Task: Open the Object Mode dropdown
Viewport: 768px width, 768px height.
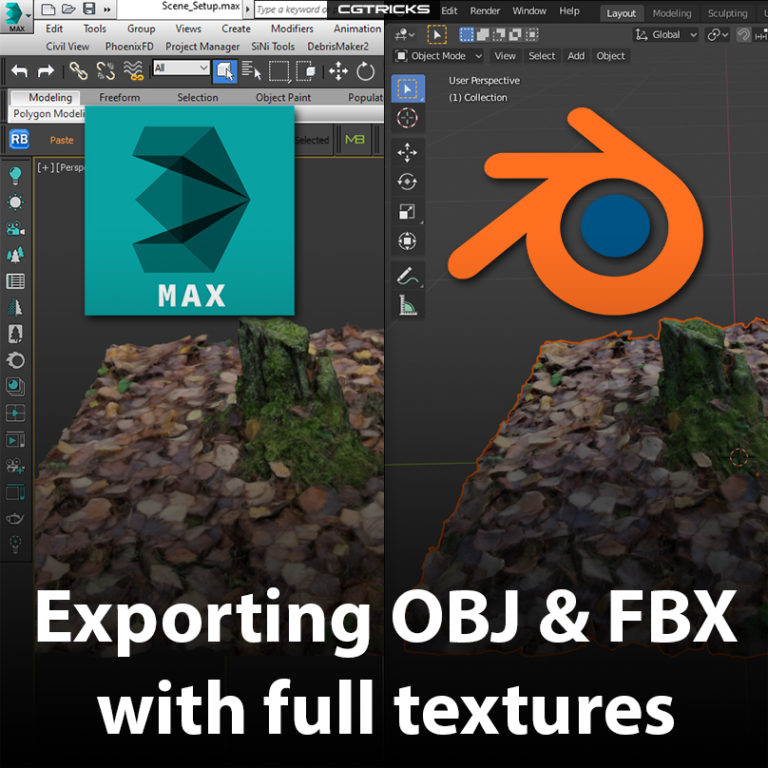Action: point(439,56)
